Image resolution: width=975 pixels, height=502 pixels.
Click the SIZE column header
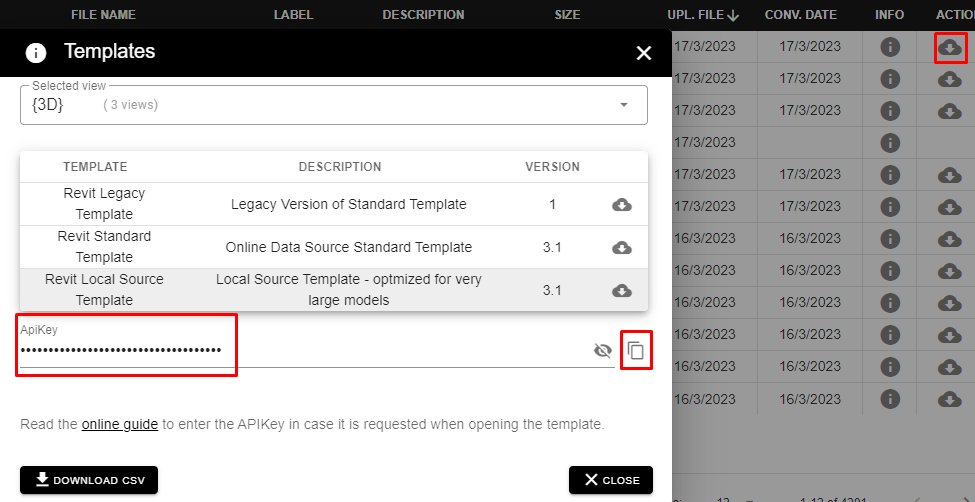click(x=567, y=15)
